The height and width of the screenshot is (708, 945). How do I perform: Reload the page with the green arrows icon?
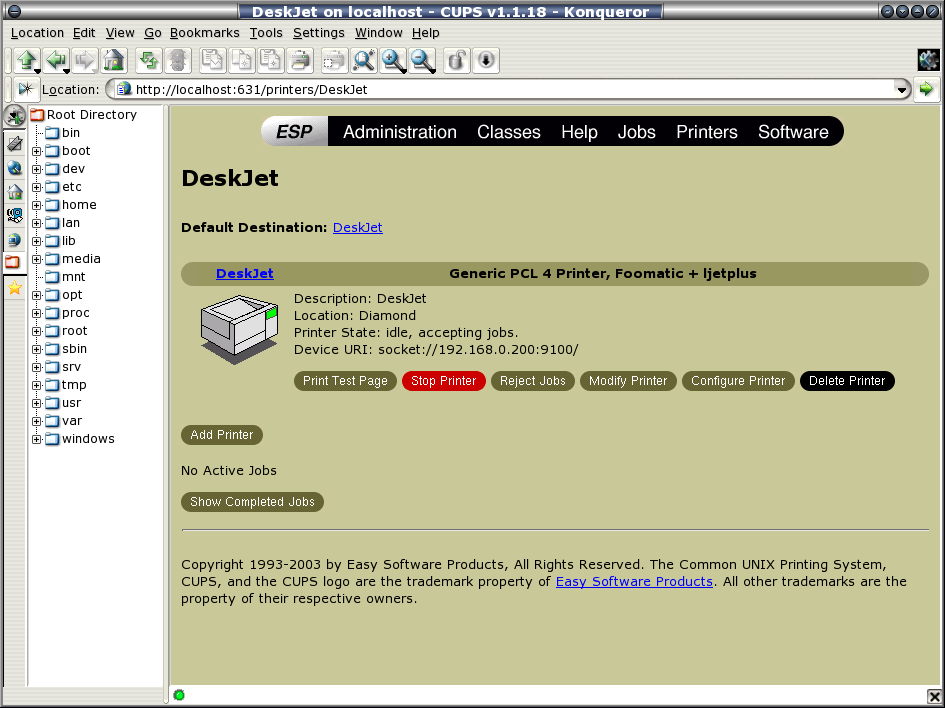click(148, 60)
